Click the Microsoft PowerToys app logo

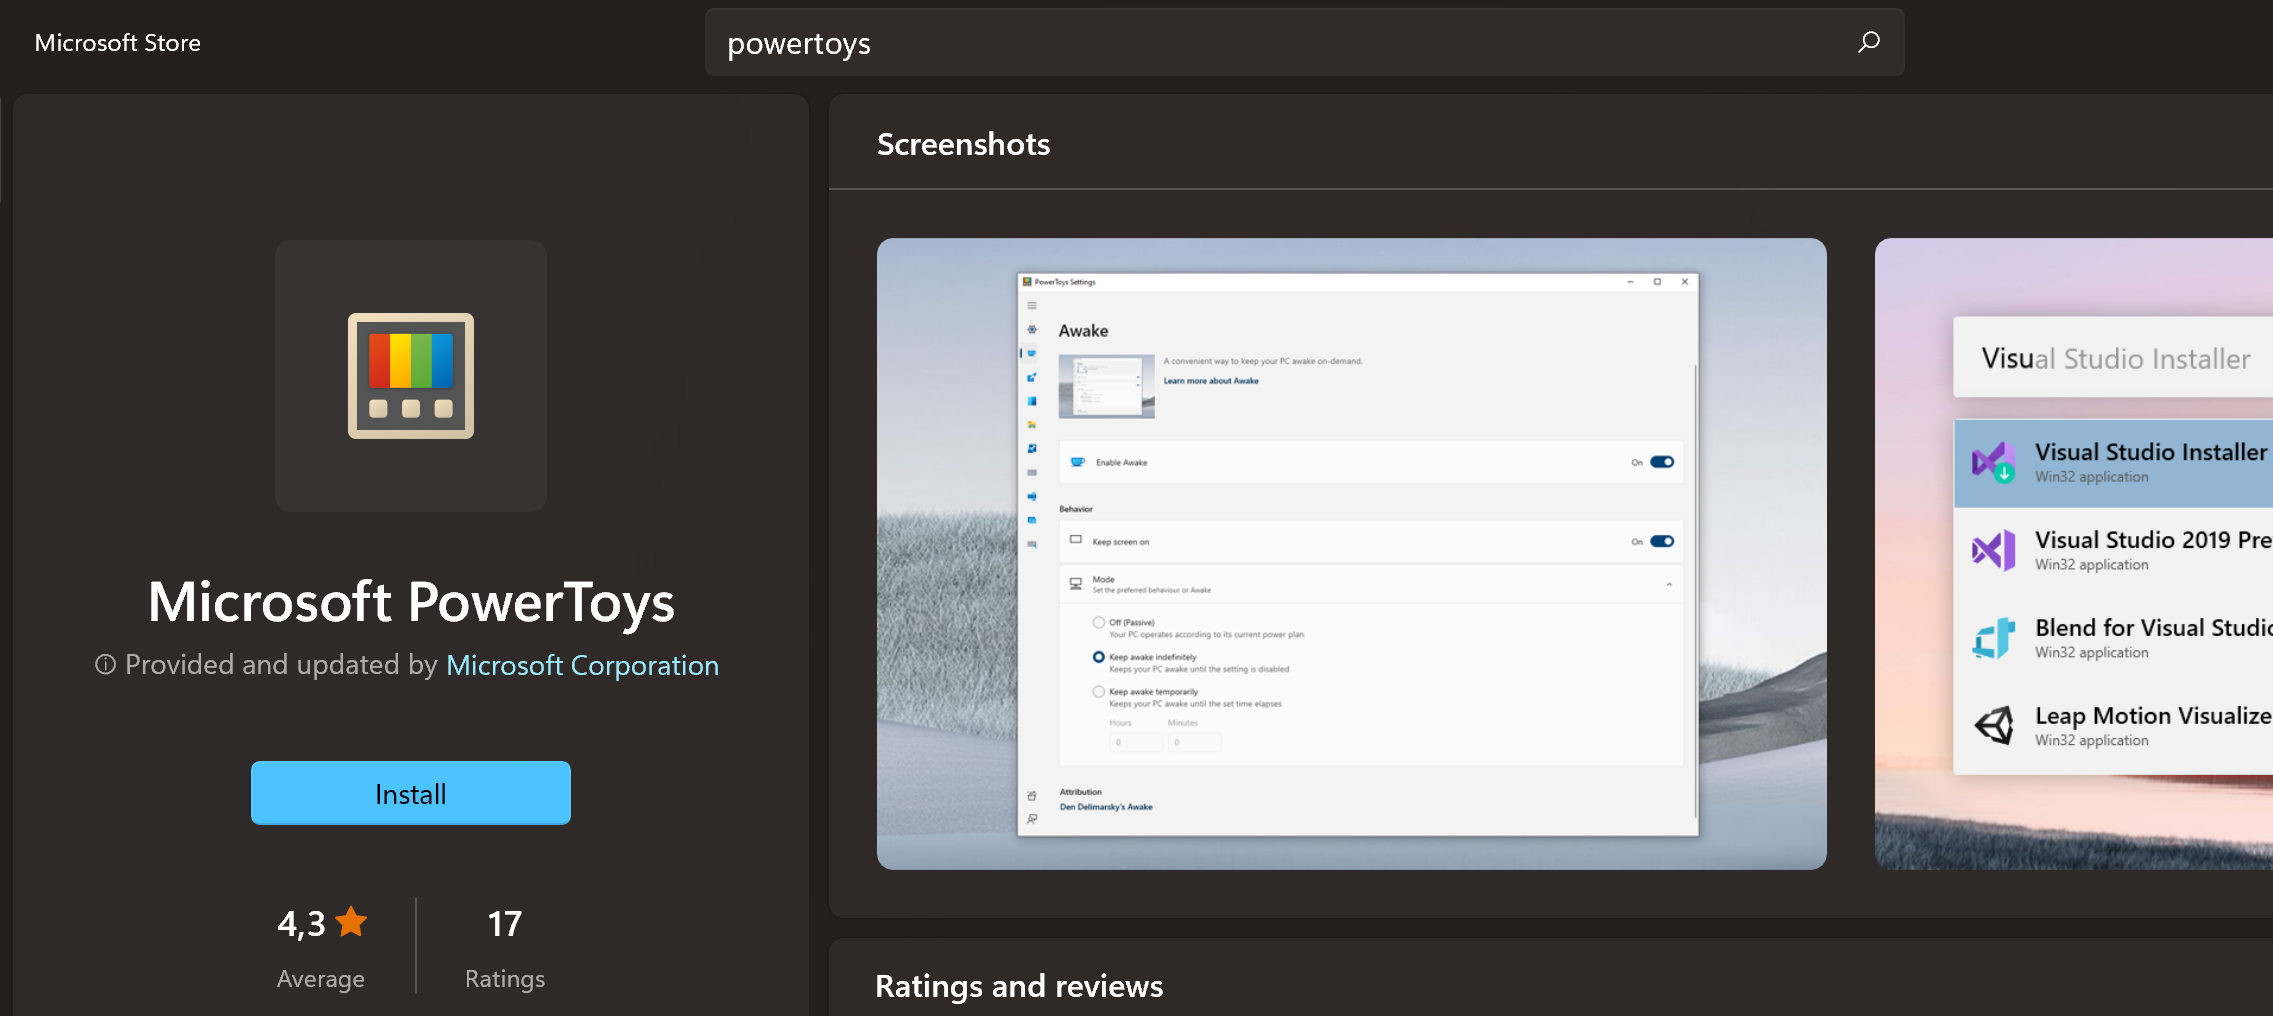coord(411,376)
